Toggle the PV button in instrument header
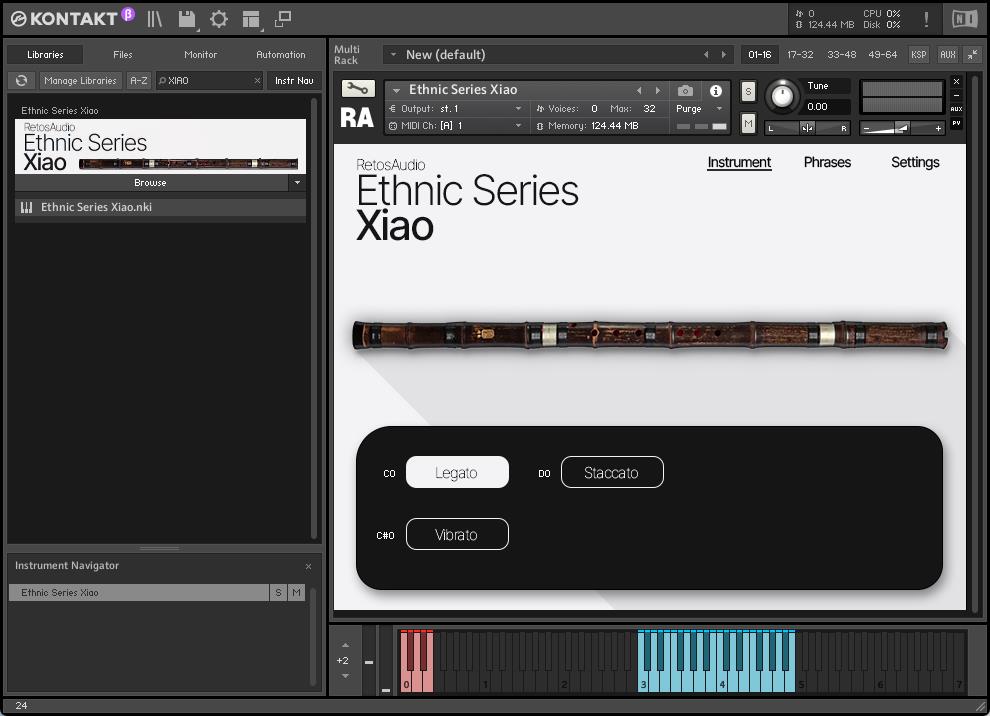Viewport: 990px width, 716px height. [957, 123]
